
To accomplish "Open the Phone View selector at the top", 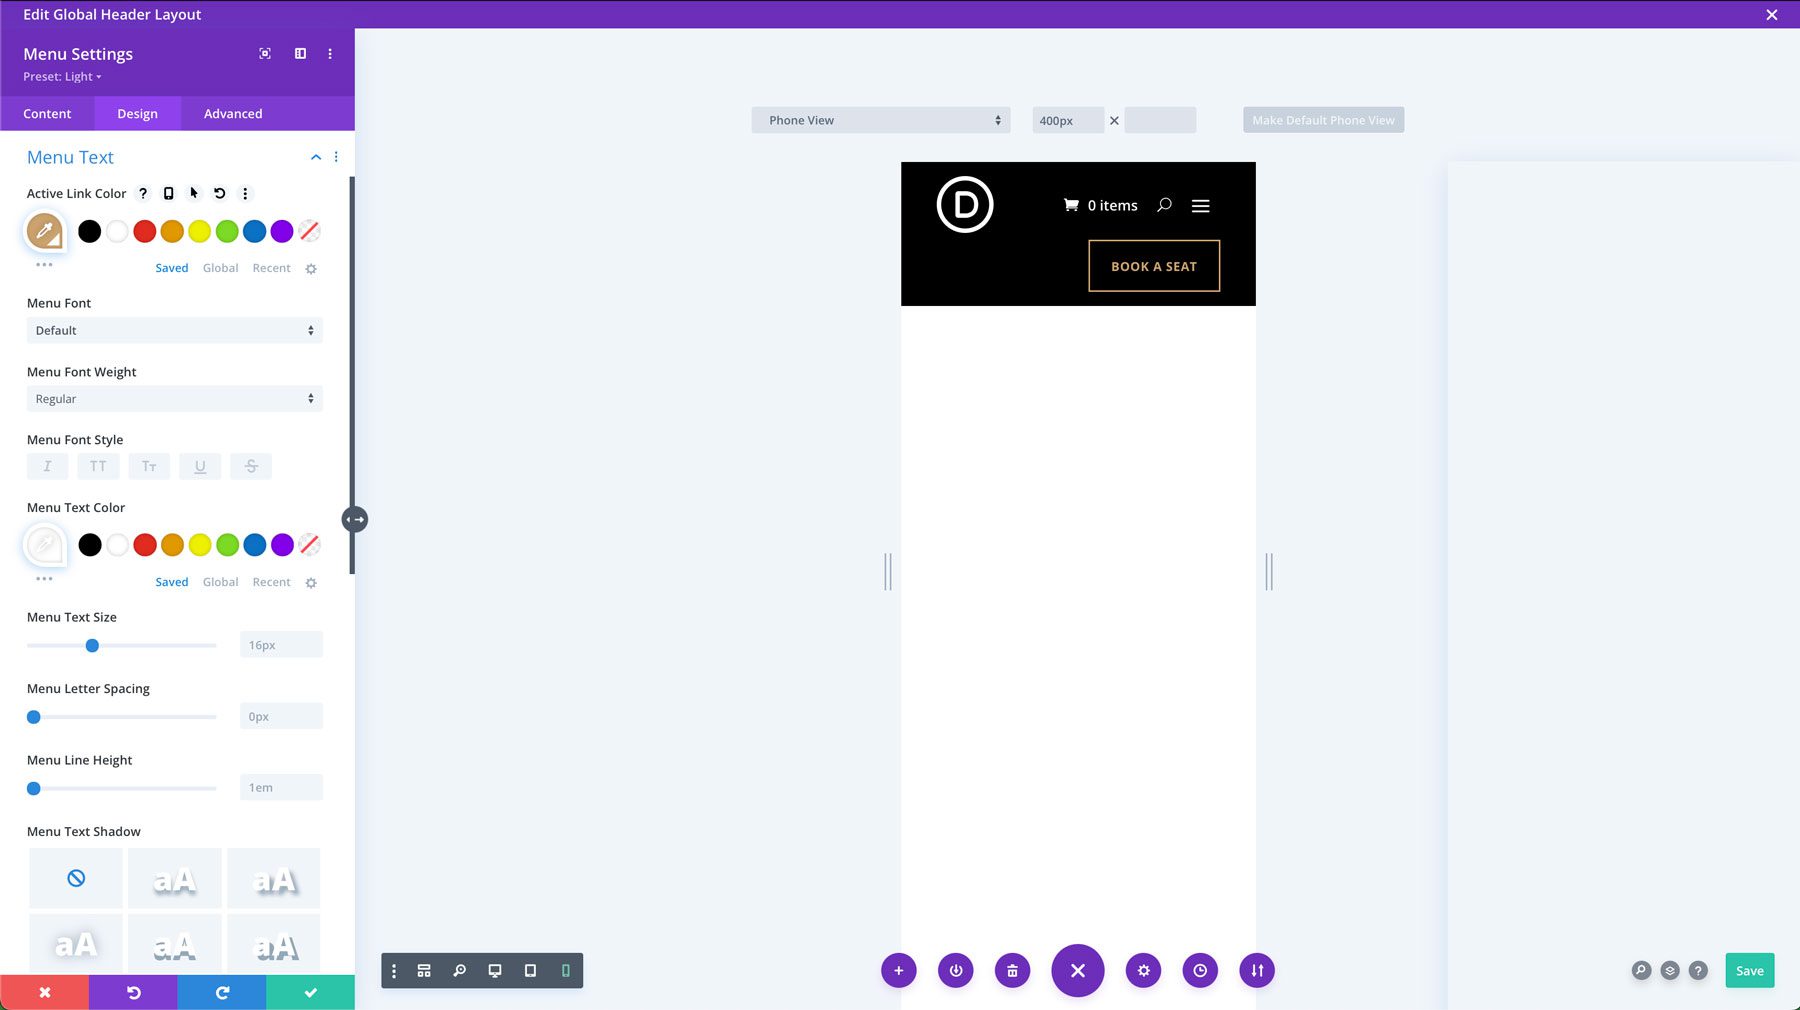I will [880, 119].
